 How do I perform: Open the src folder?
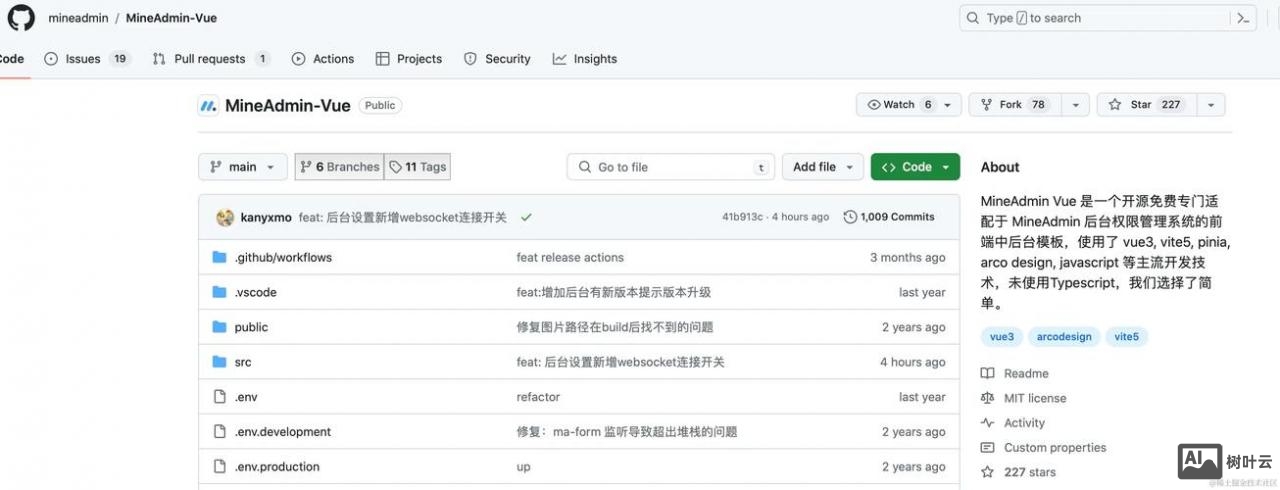[243, 362]
